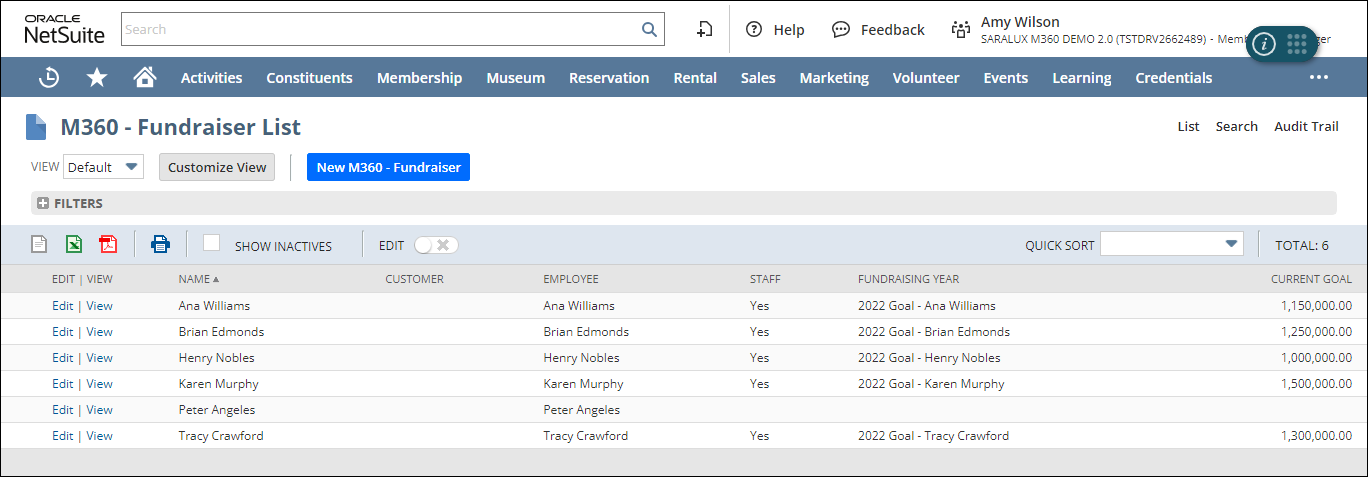Enable the Show Inactives checkbox

(211, 243)
